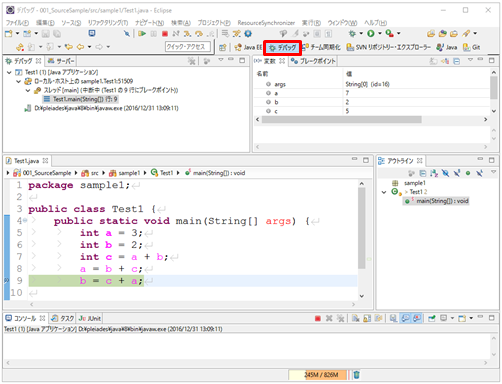Click the Step Into icon

tap(187, 34)
